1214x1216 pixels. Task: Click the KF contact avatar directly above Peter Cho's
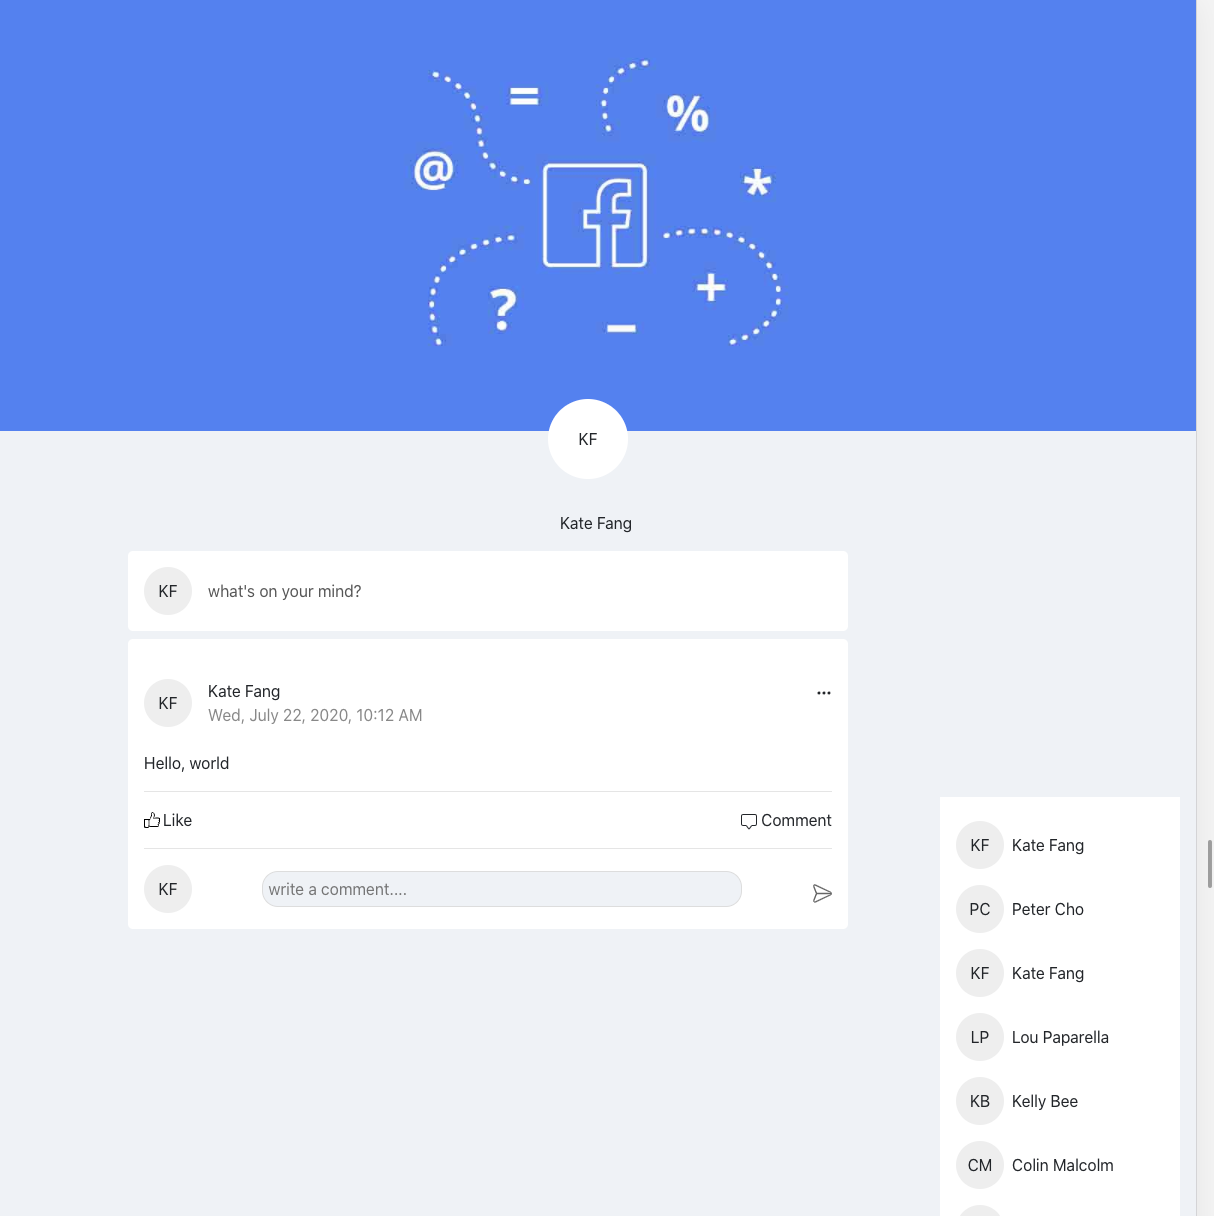coord(980,845)
